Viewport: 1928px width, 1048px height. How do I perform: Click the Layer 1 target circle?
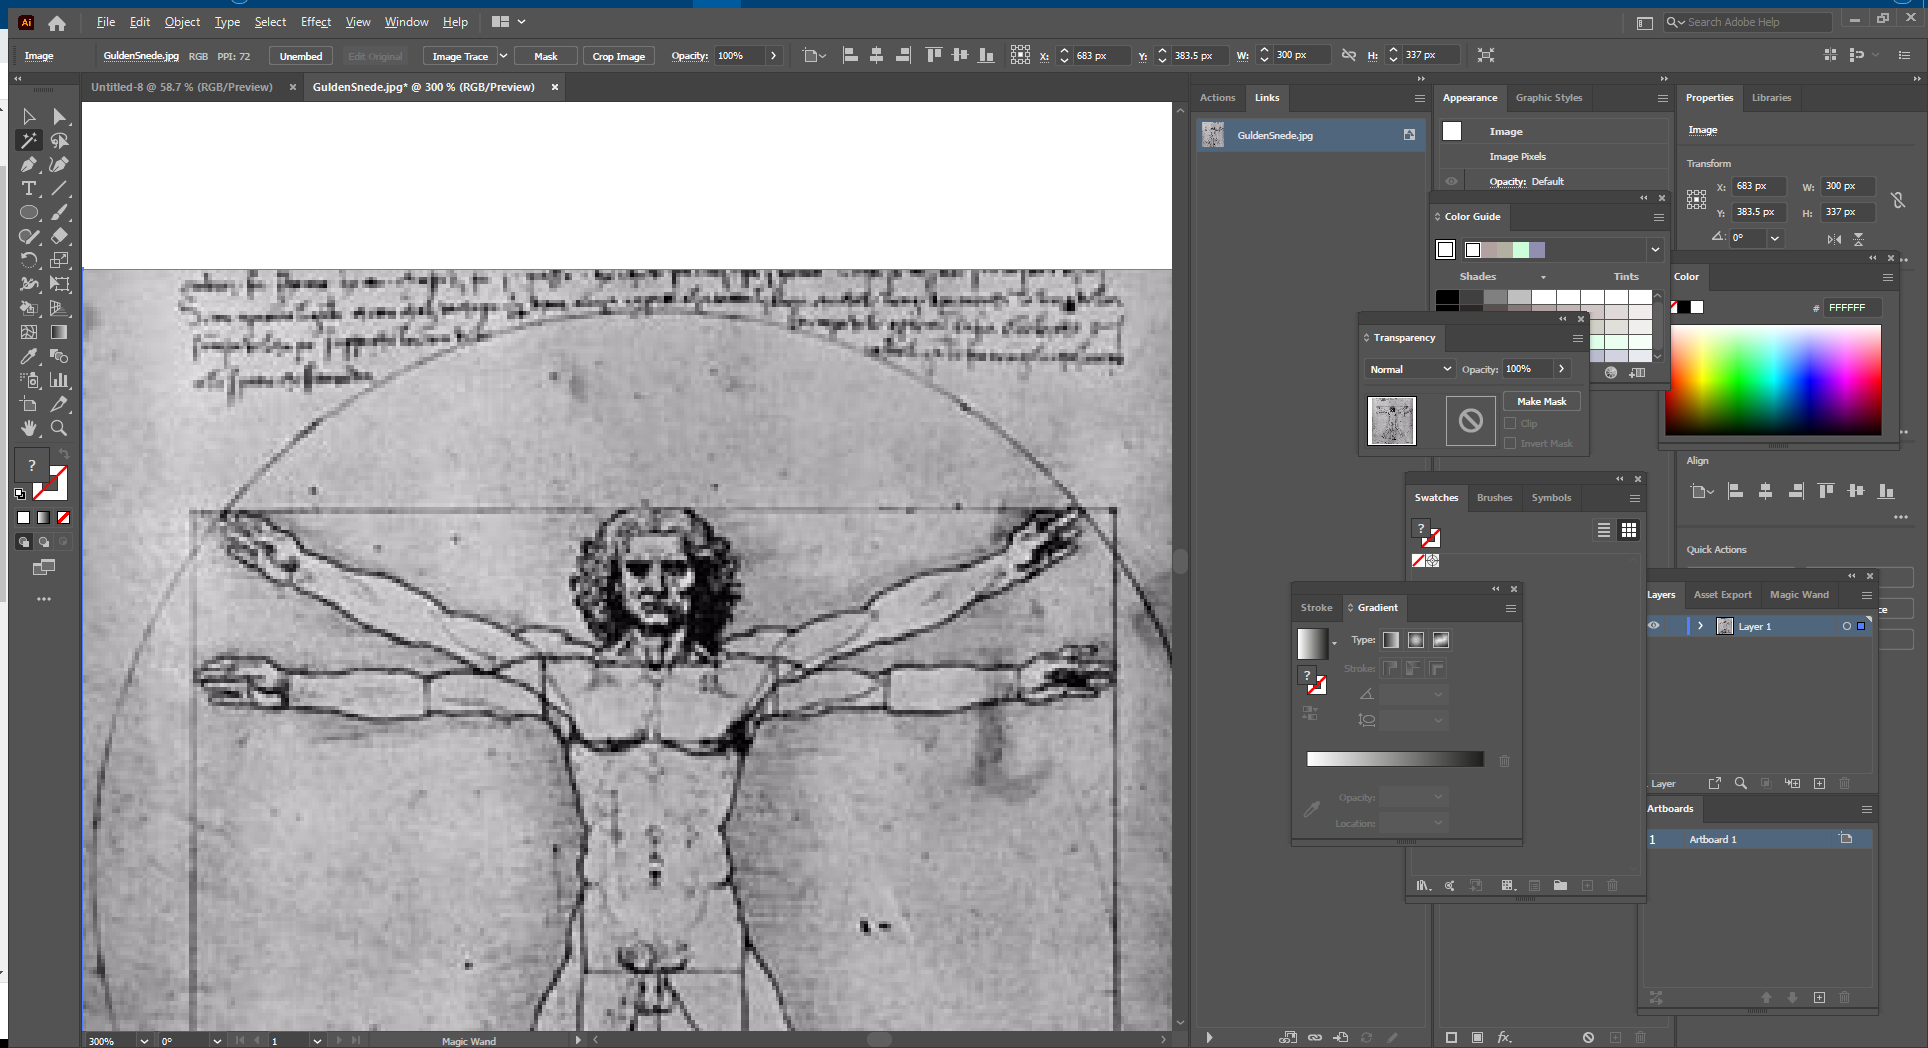click(x=1846, y=626)
